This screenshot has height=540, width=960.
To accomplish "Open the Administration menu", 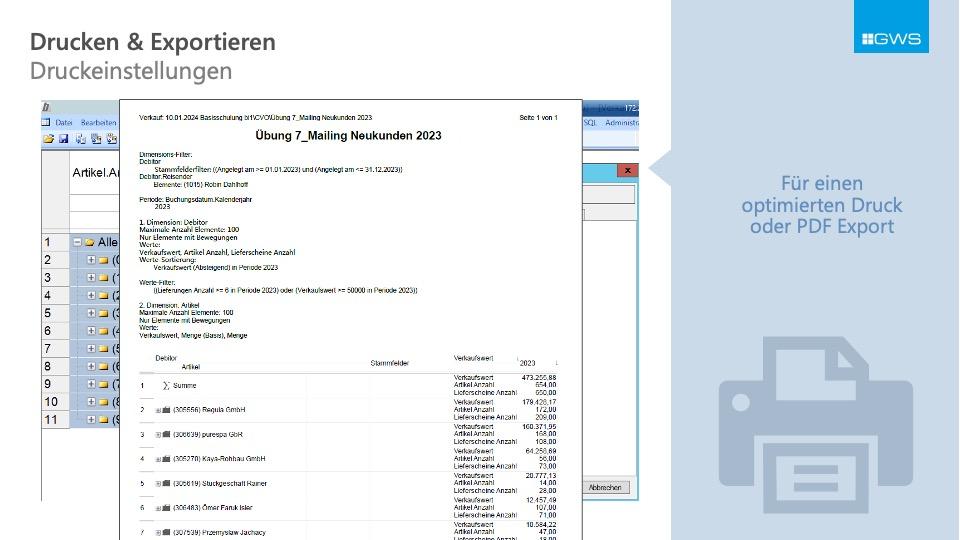I will tap(621, 122).
